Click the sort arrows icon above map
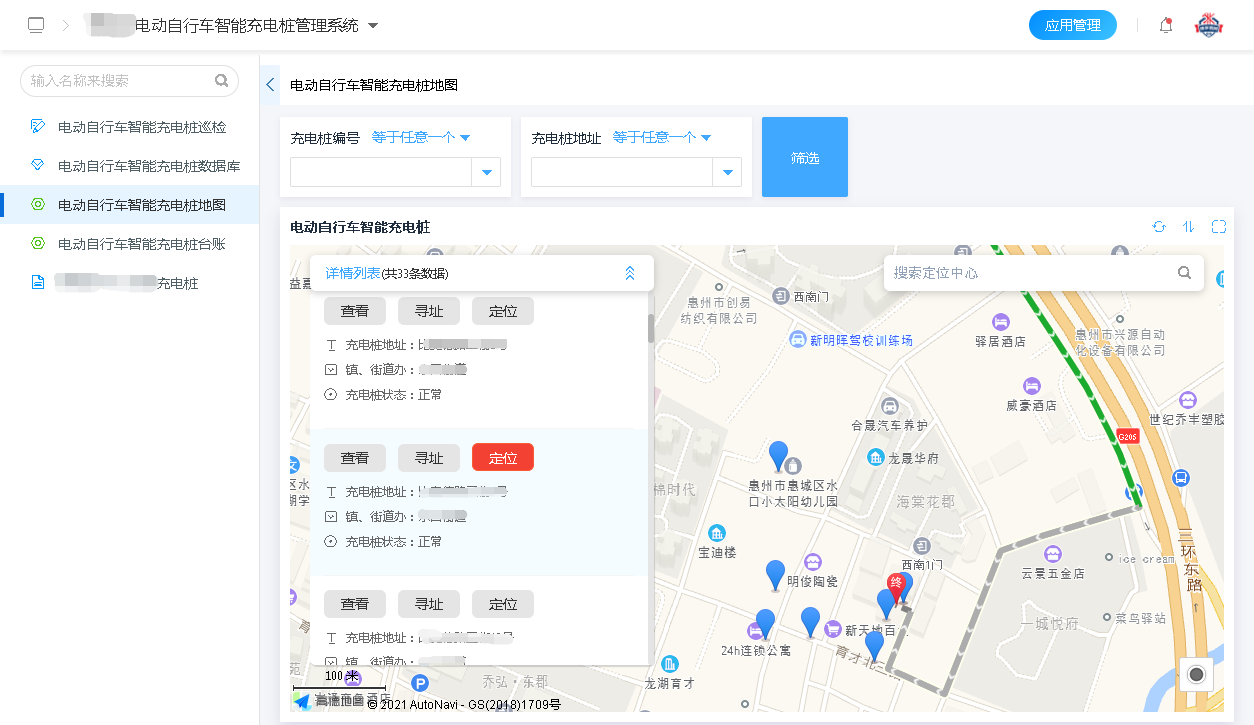The width and height of the screenshot is (1254, 725). tap(1188, 227)
